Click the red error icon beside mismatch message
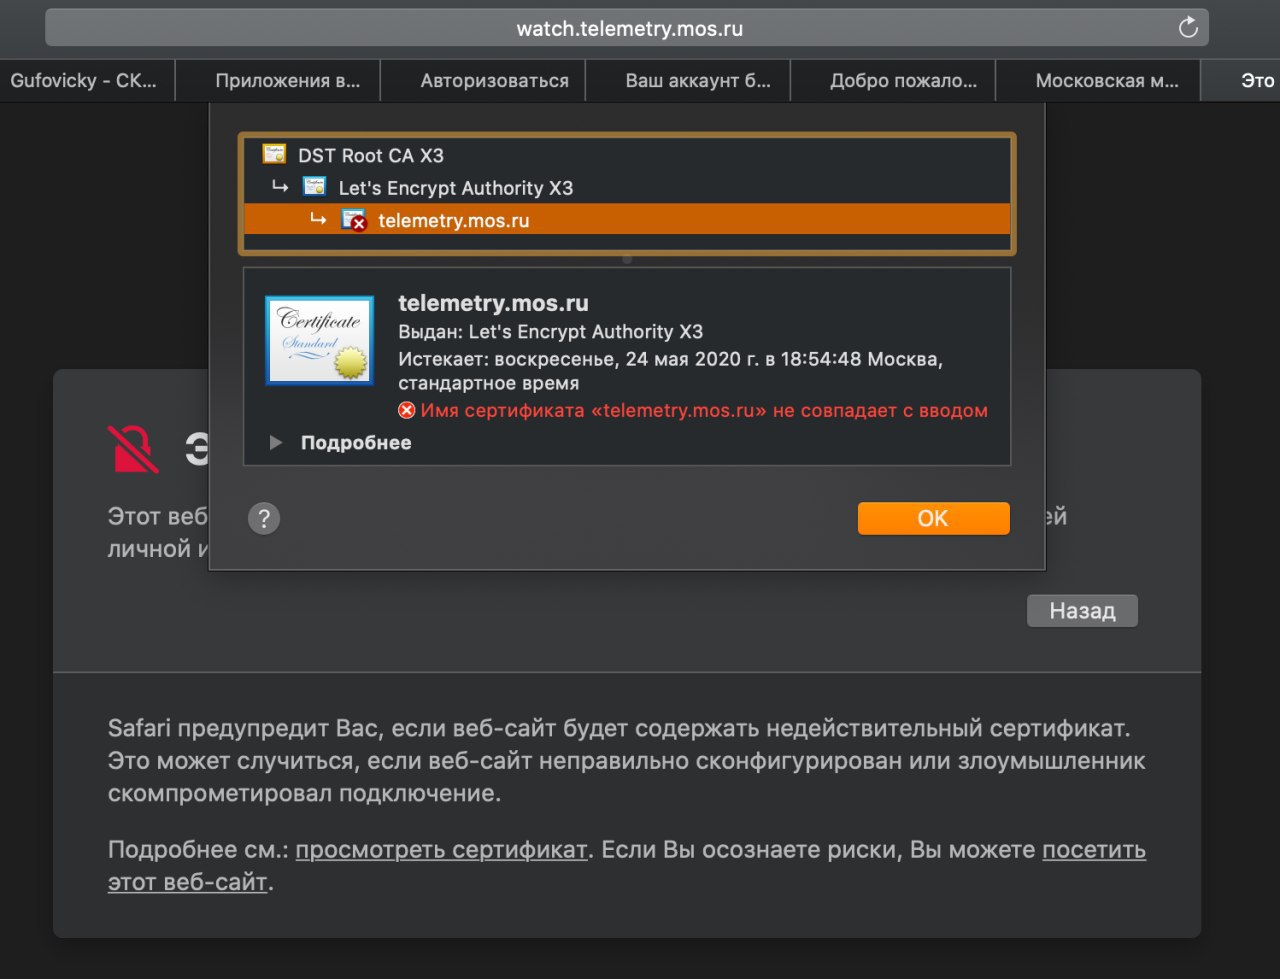This screenshot has height=979, width=1280. pyautogui.click(x=406, y=410)
